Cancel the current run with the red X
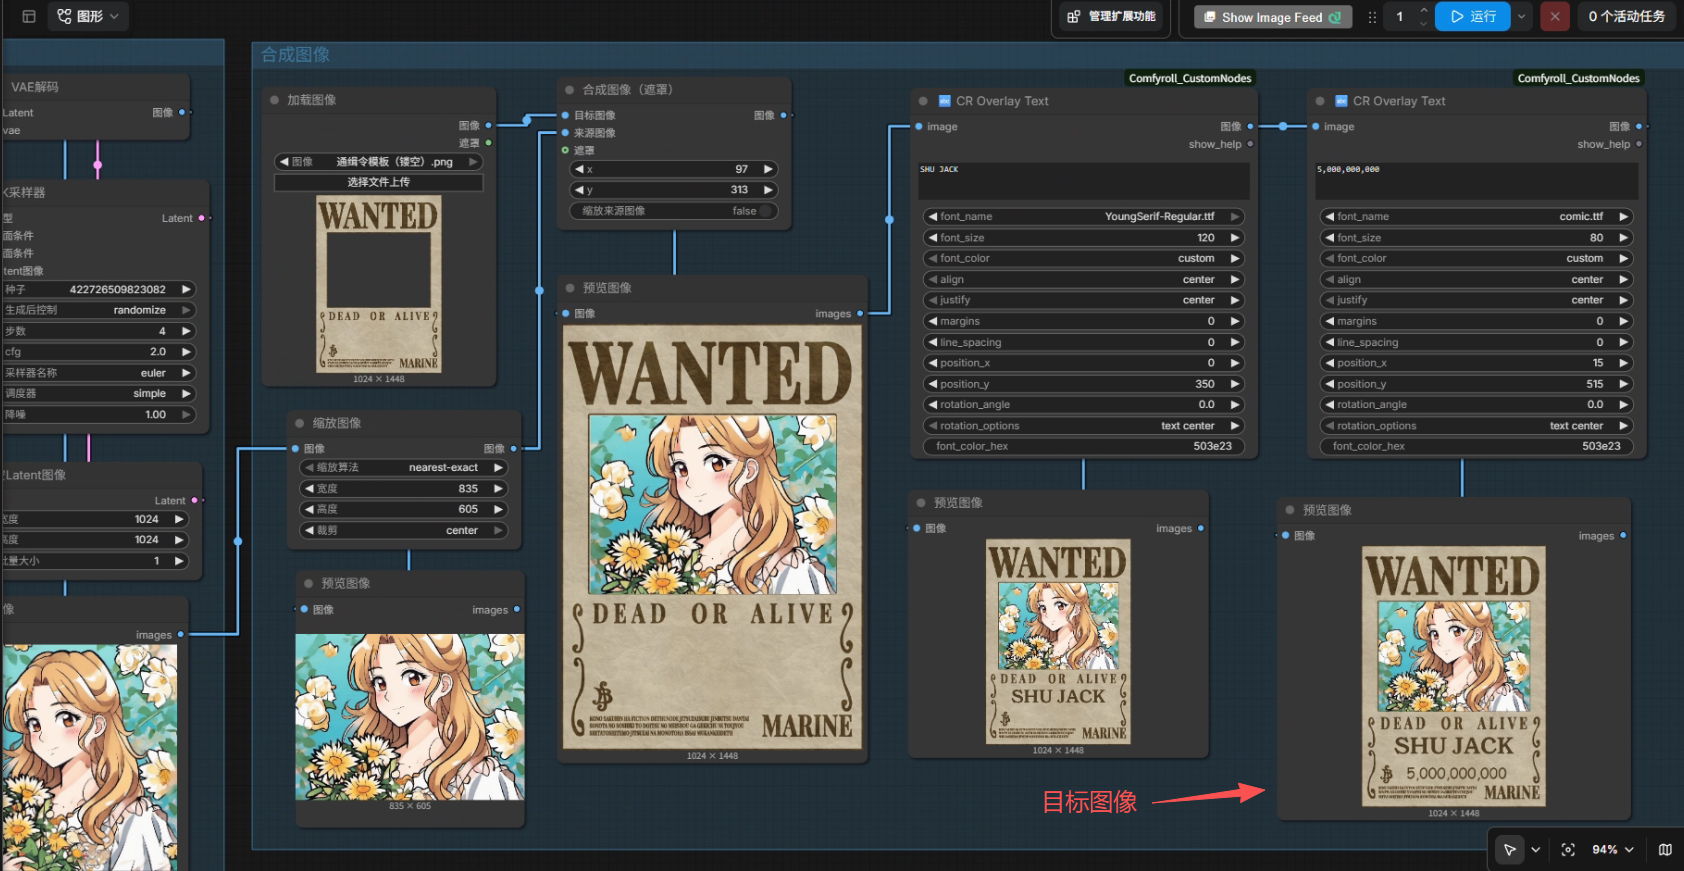Screen dimensions: 1684x871 (x=1555, y=17)
